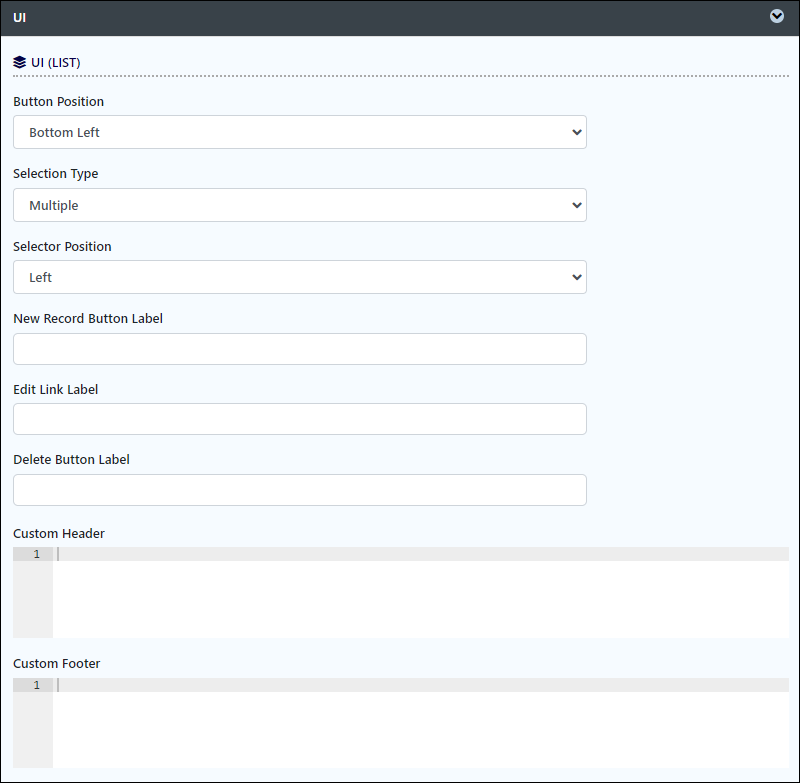Click the Selection Type label
800x783 pixels.
(56, 173)
